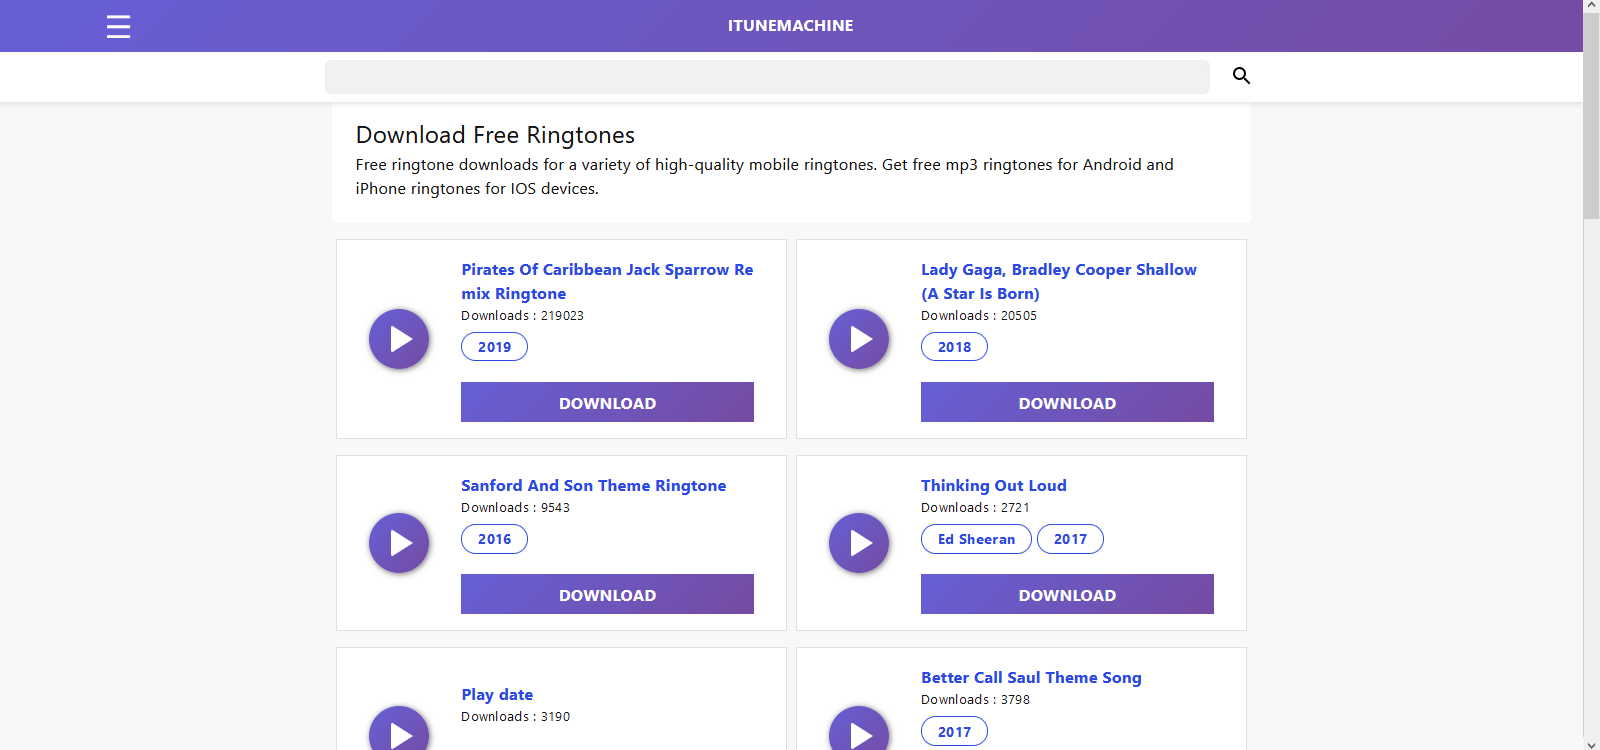Select the 2016 tag under Sanford And Son
1600x750 pixels.
(x=494, y=539)
